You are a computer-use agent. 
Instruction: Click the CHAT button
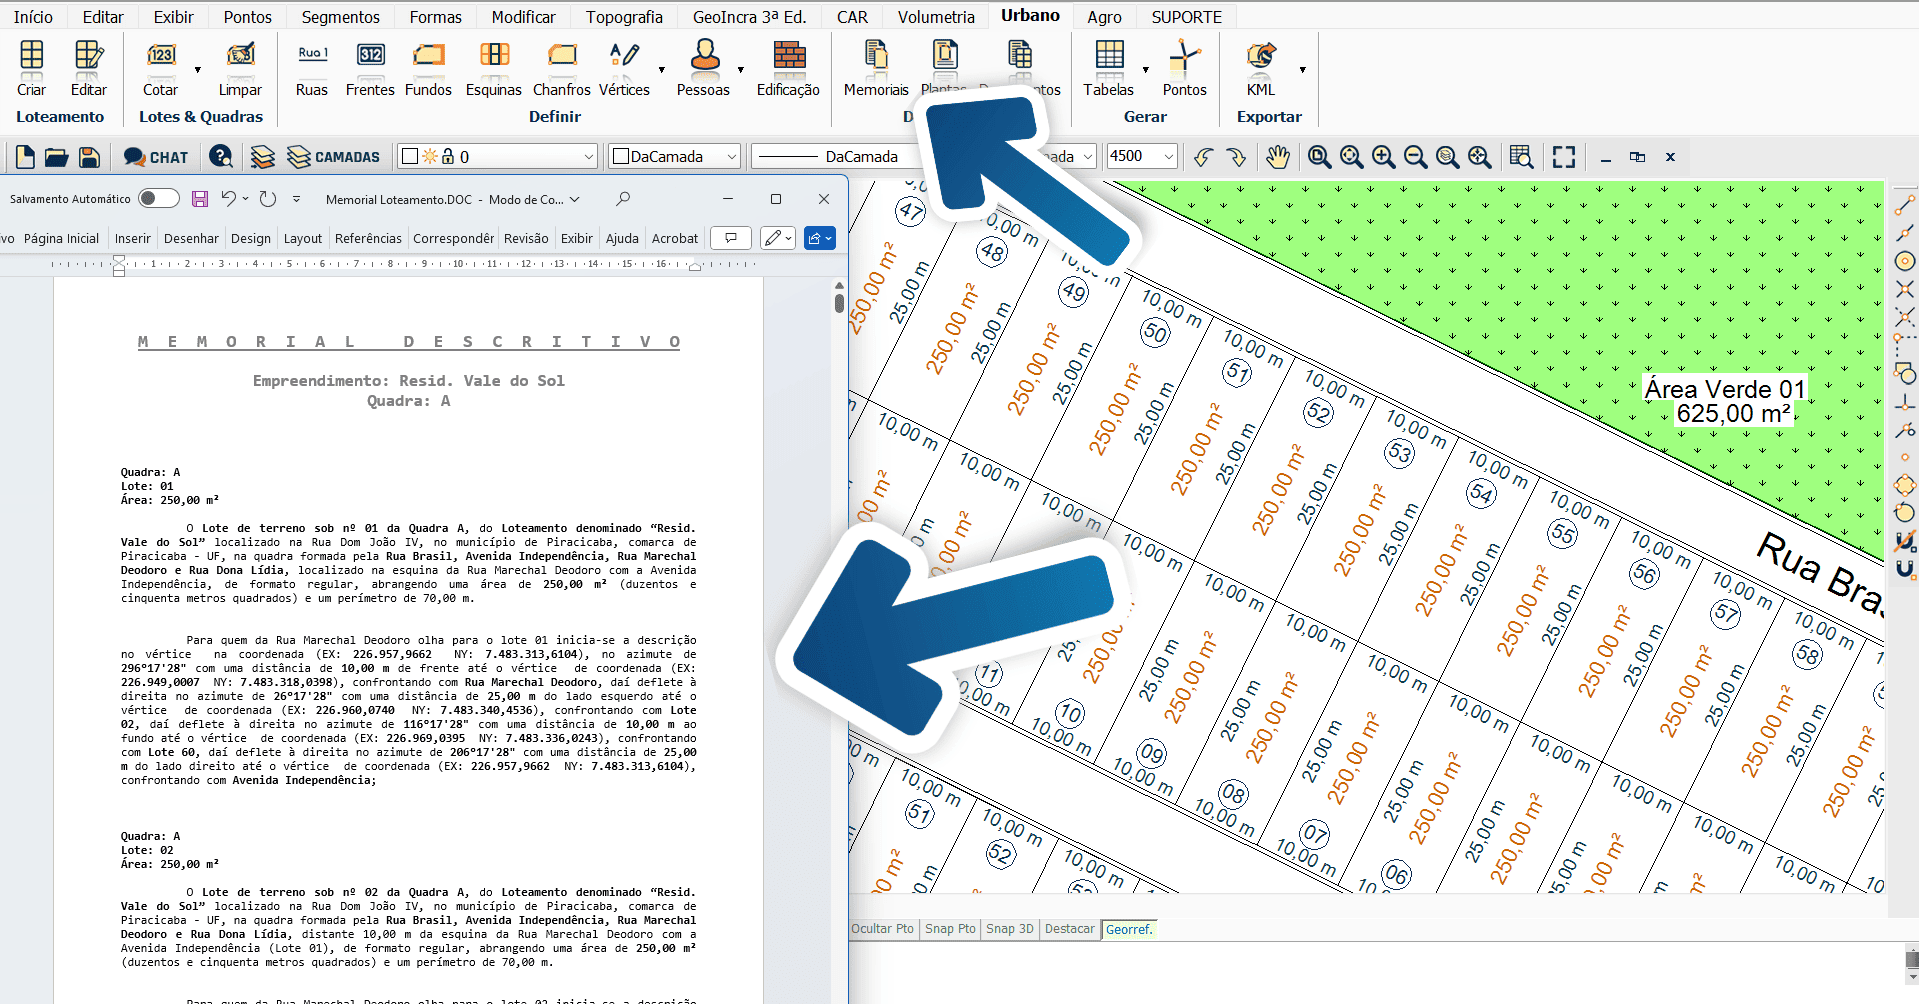click(x=156, y=157)
